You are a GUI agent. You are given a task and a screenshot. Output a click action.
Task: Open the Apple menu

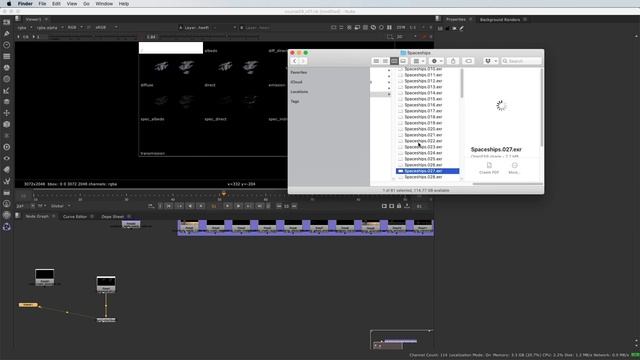[9, 4]
